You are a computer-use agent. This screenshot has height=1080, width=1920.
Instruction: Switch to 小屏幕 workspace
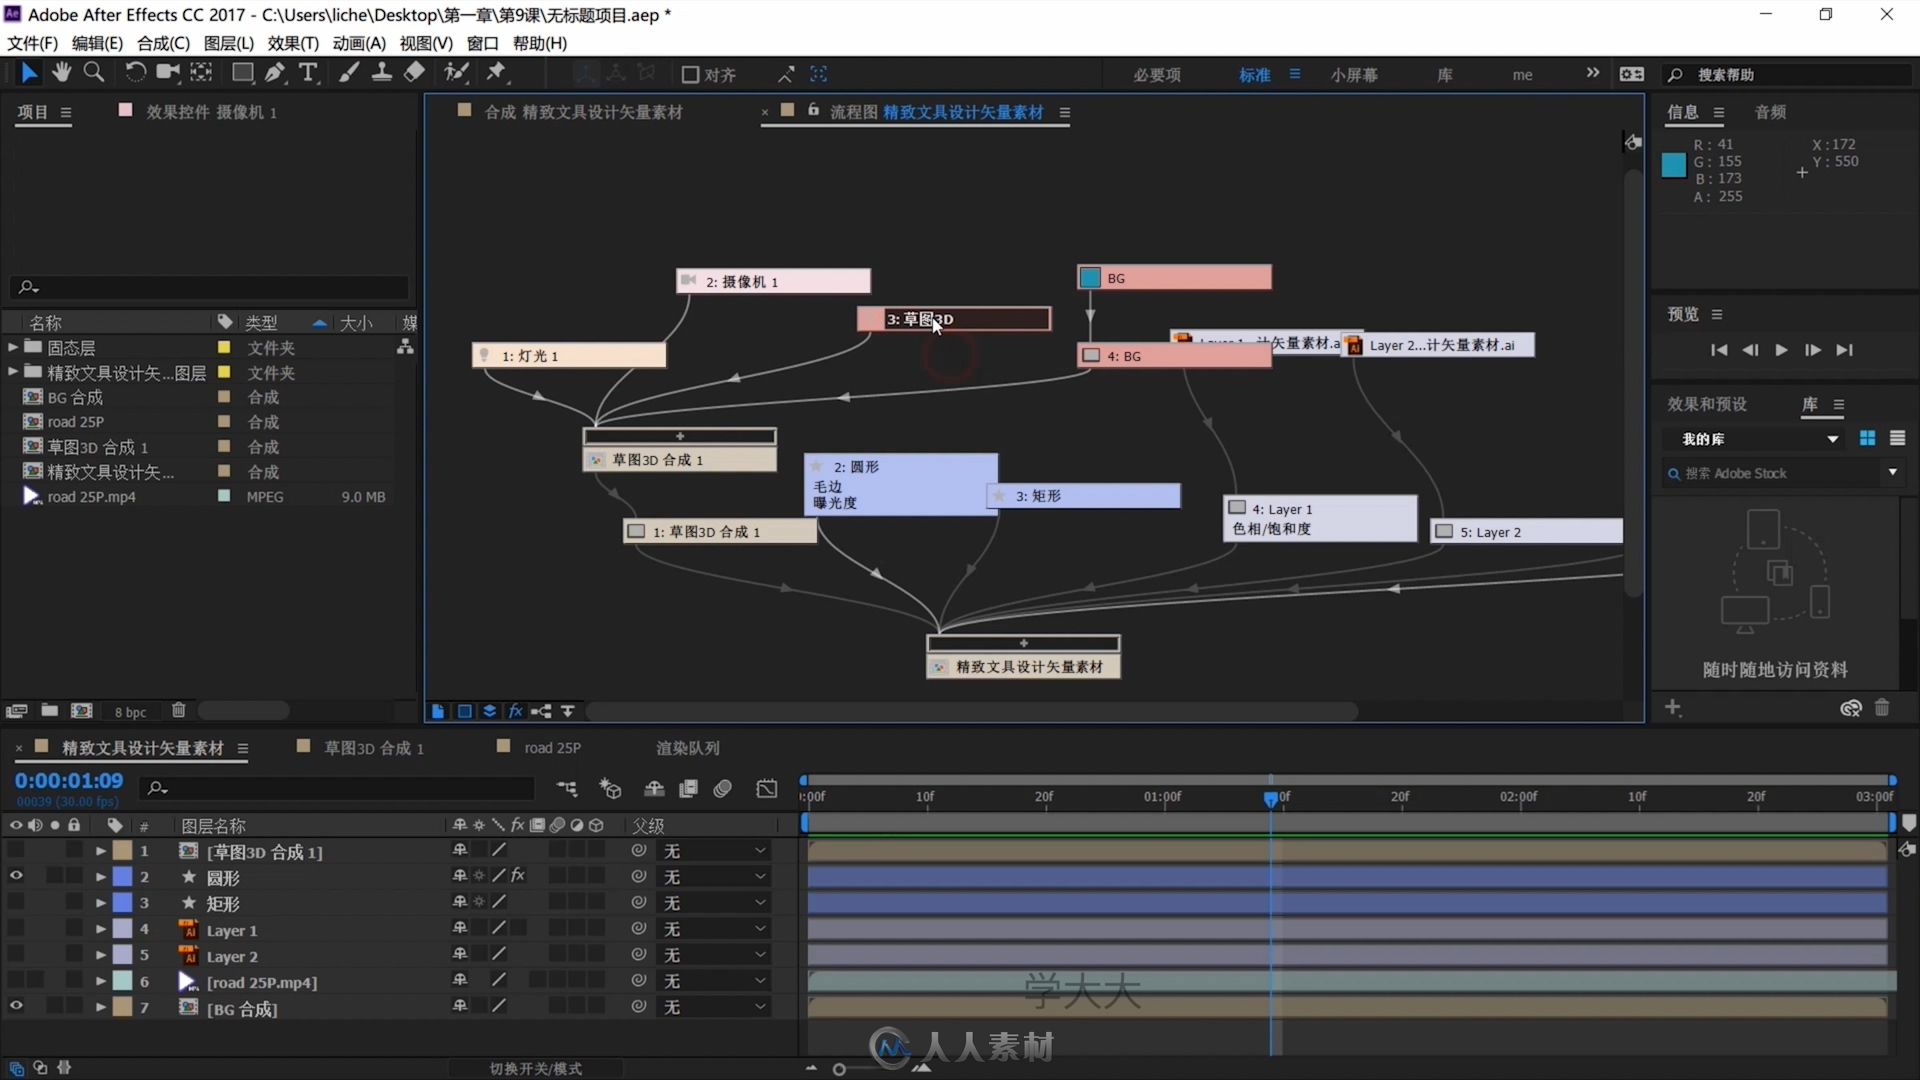click(x=1354, y=74)
